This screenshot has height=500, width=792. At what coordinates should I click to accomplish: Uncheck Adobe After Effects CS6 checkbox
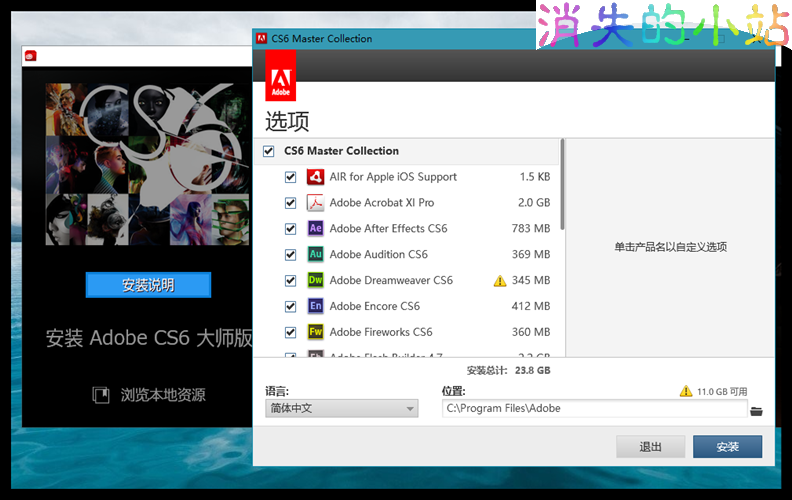pyautogui.click(x=290, y=229)
